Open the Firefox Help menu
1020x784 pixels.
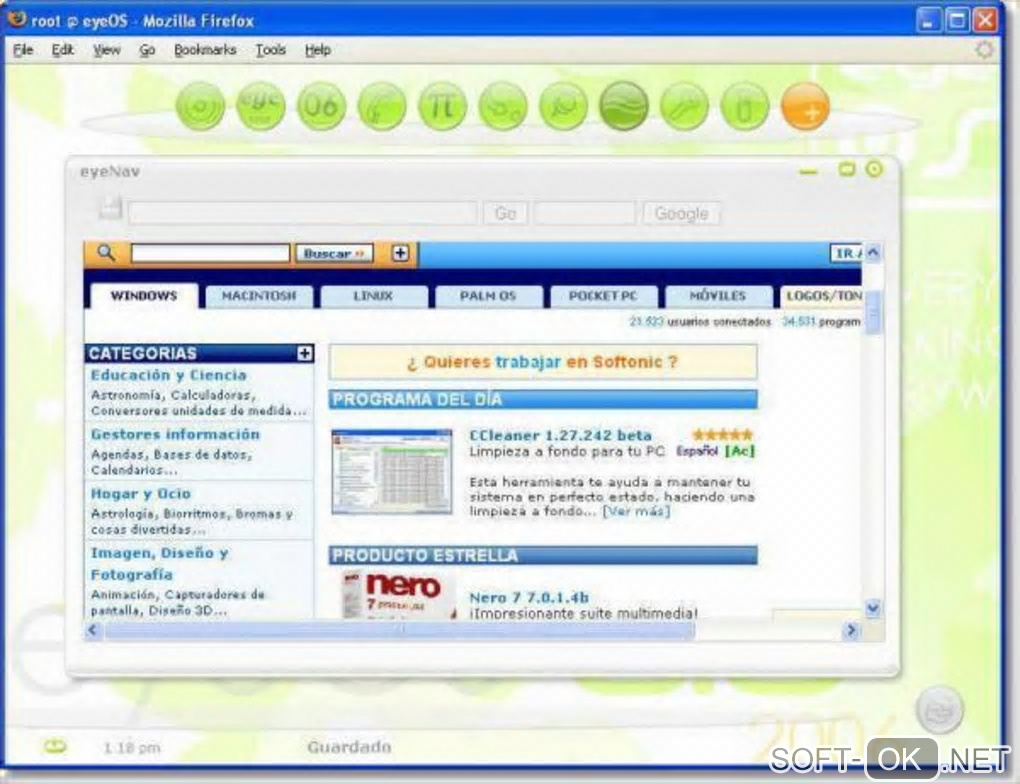point(318,50)
